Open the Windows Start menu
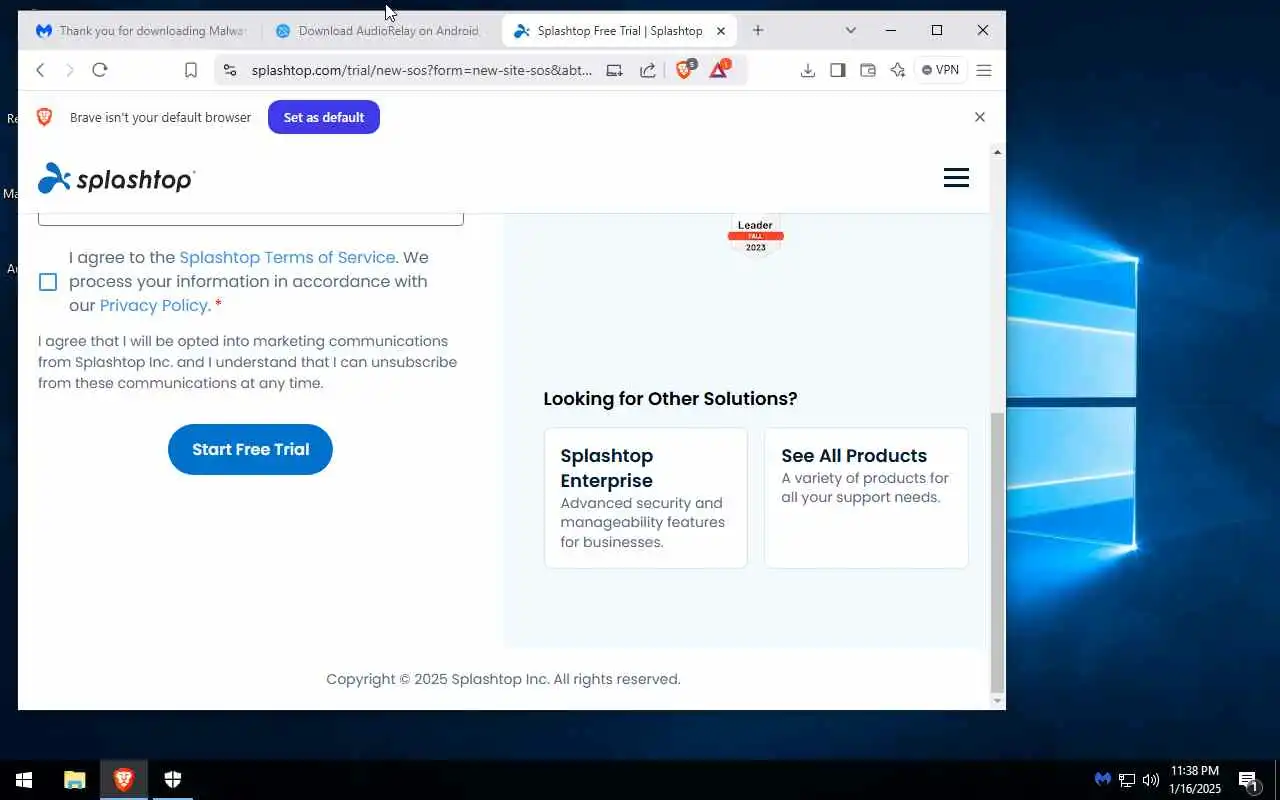This screenshot has height=800, width=1280. [24, 780]
